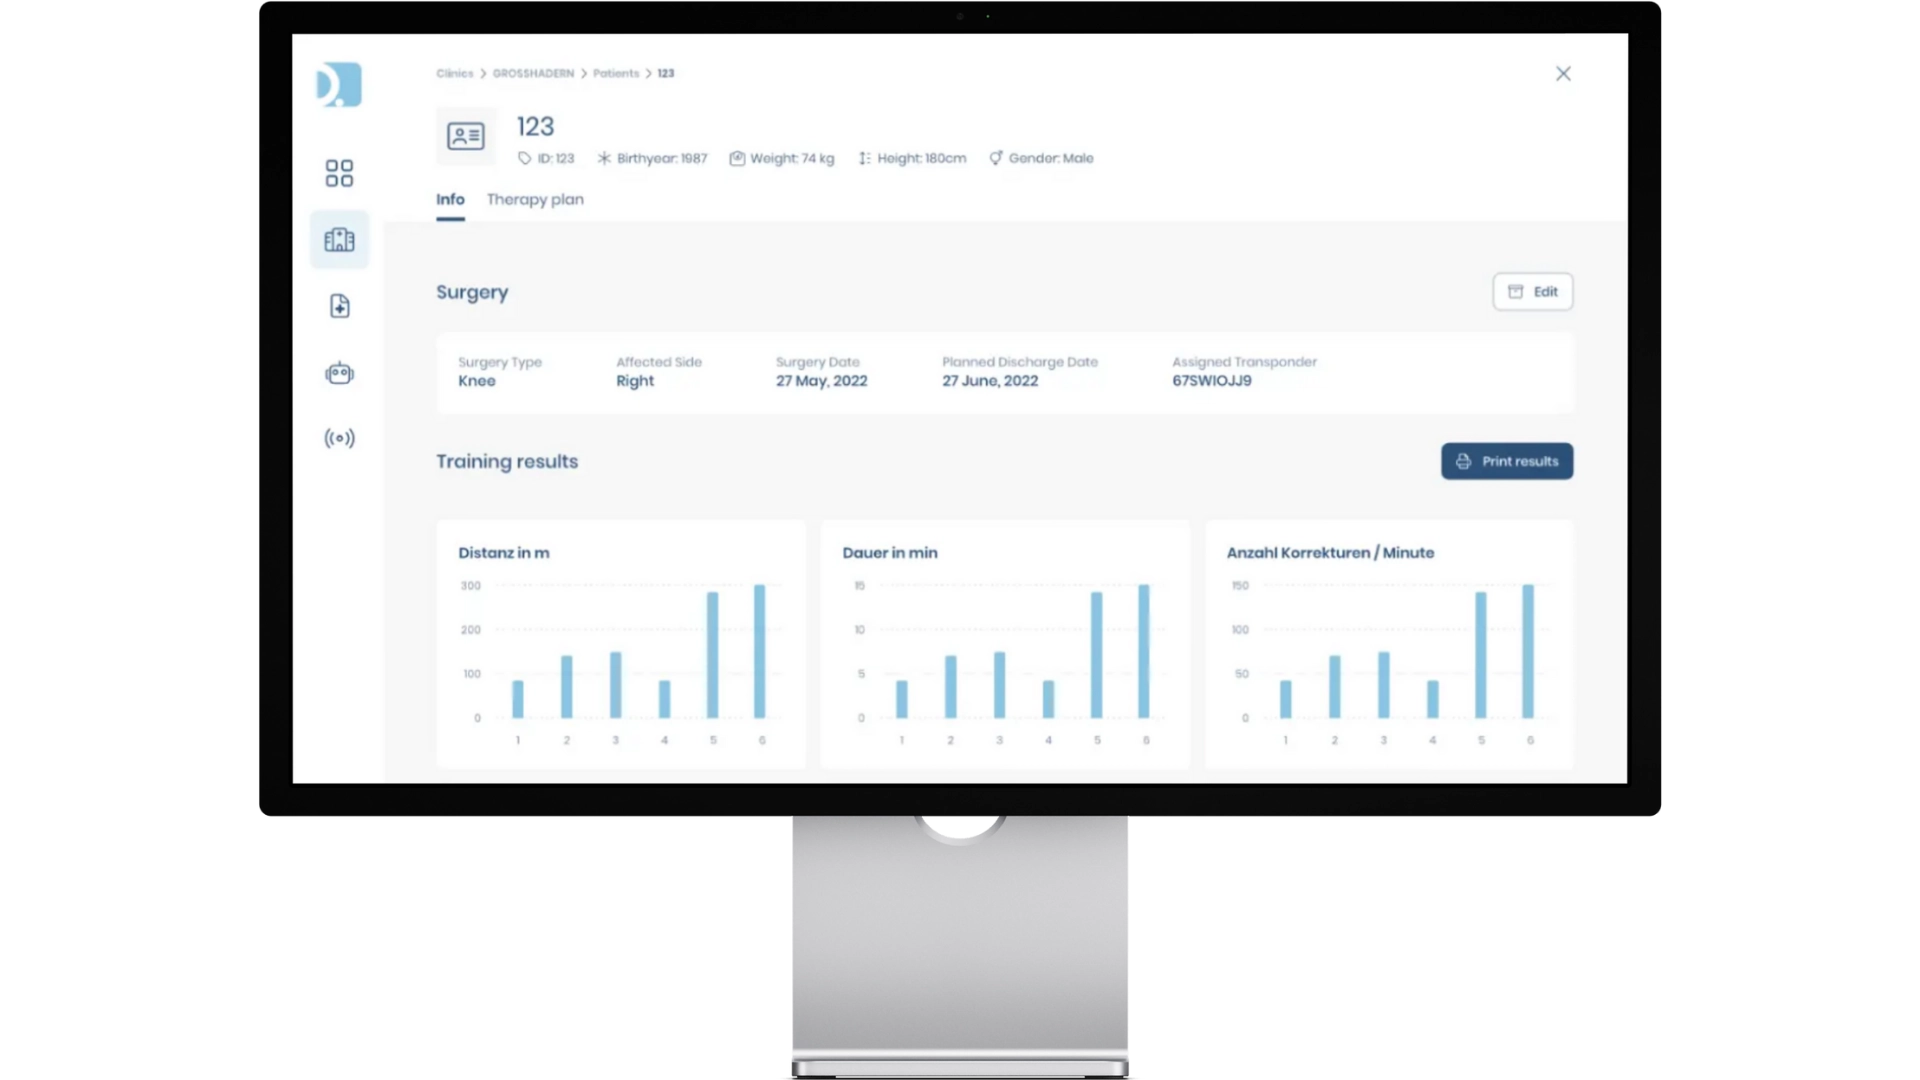Click the archive icon on Edit button
This screenshot has width=1920, height=1080.
[x=1516, y=292]
